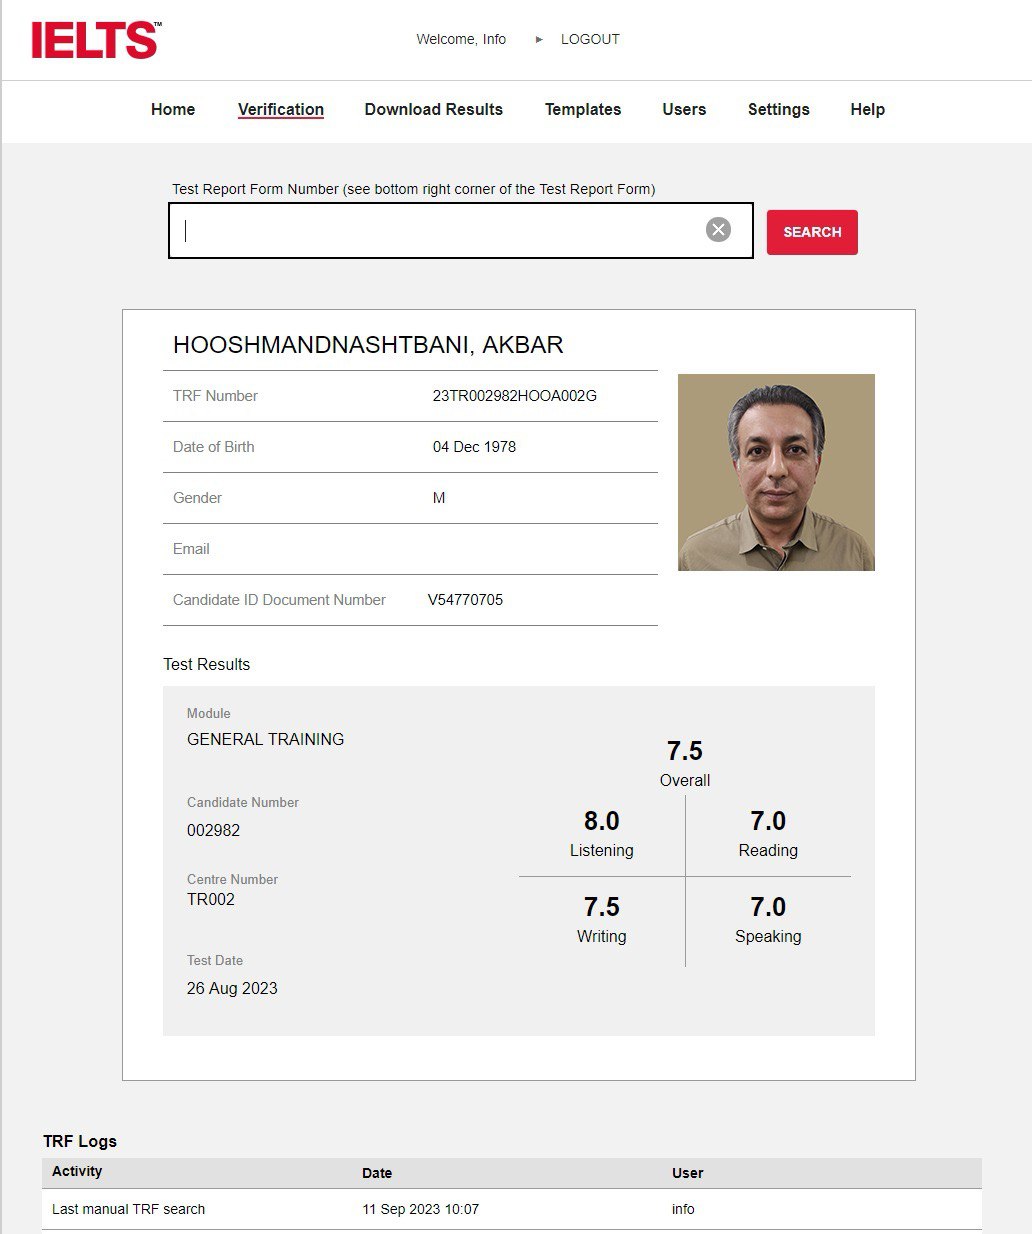Viewport: 1032px width, 1234px height.
Task: Click the GENERAL TRAINING module value
Action: click(x=266, y=739)
